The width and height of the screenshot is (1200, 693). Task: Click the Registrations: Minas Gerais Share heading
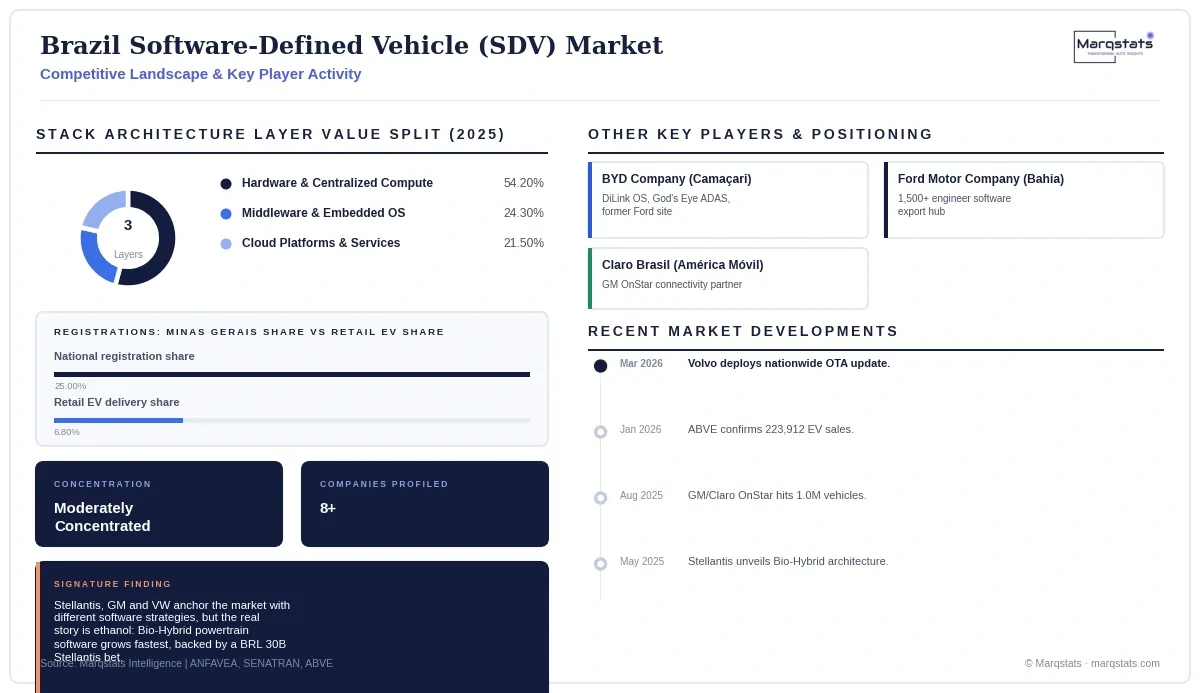[249, 332]
